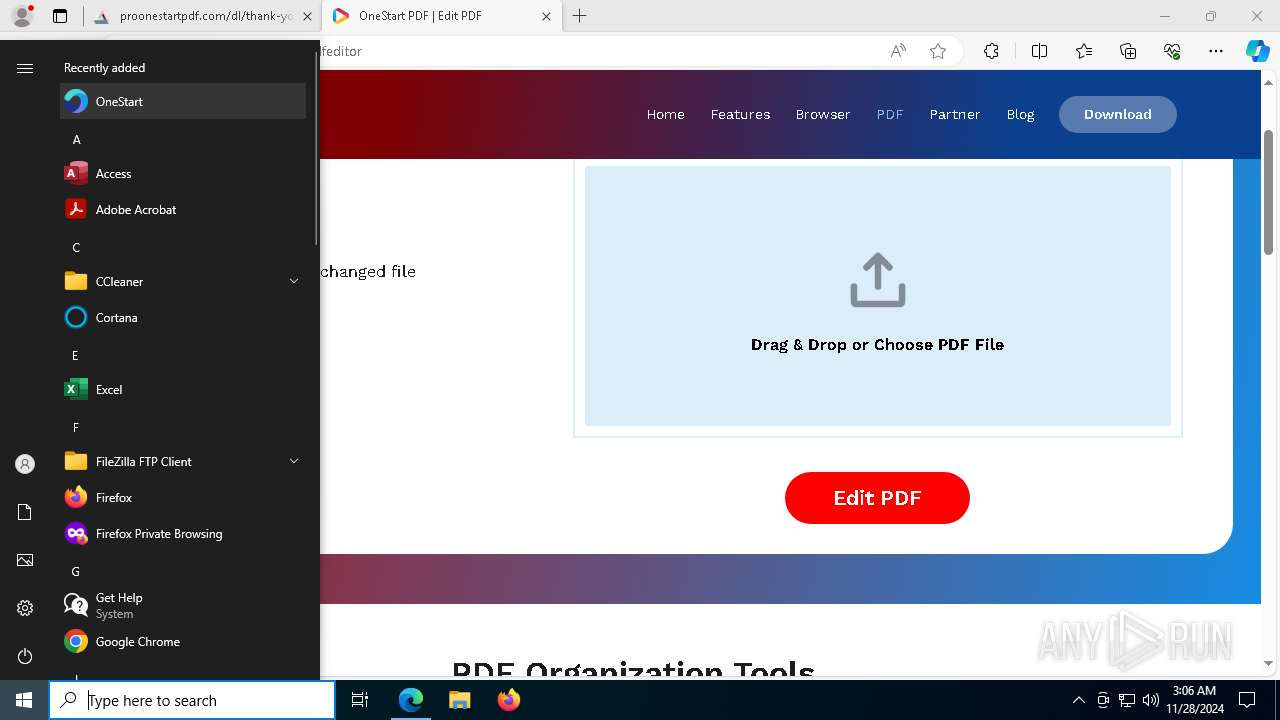This screenshot has height=720, width=1280.
Task: Expand the CCleaner folder
Action: tap(183, 281)
